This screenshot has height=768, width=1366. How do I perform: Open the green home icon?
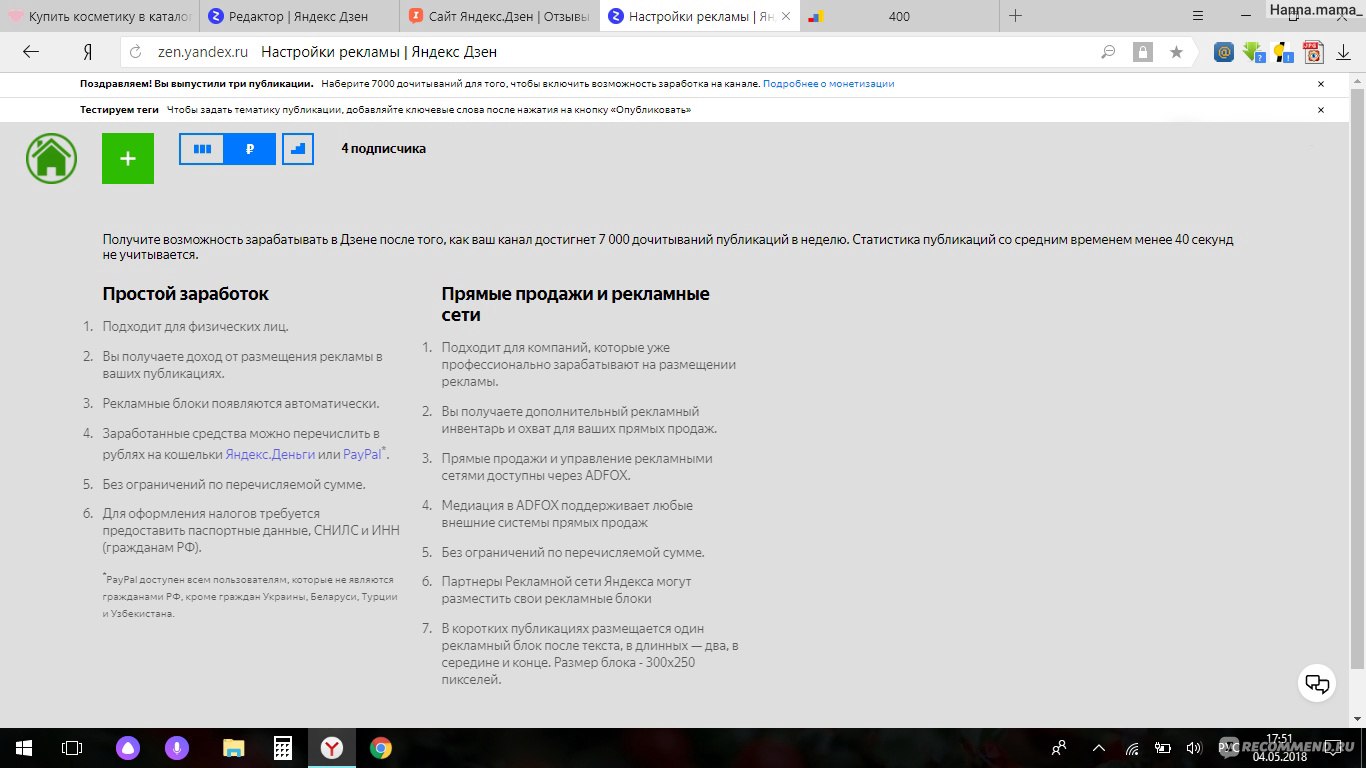click(52, 158)
